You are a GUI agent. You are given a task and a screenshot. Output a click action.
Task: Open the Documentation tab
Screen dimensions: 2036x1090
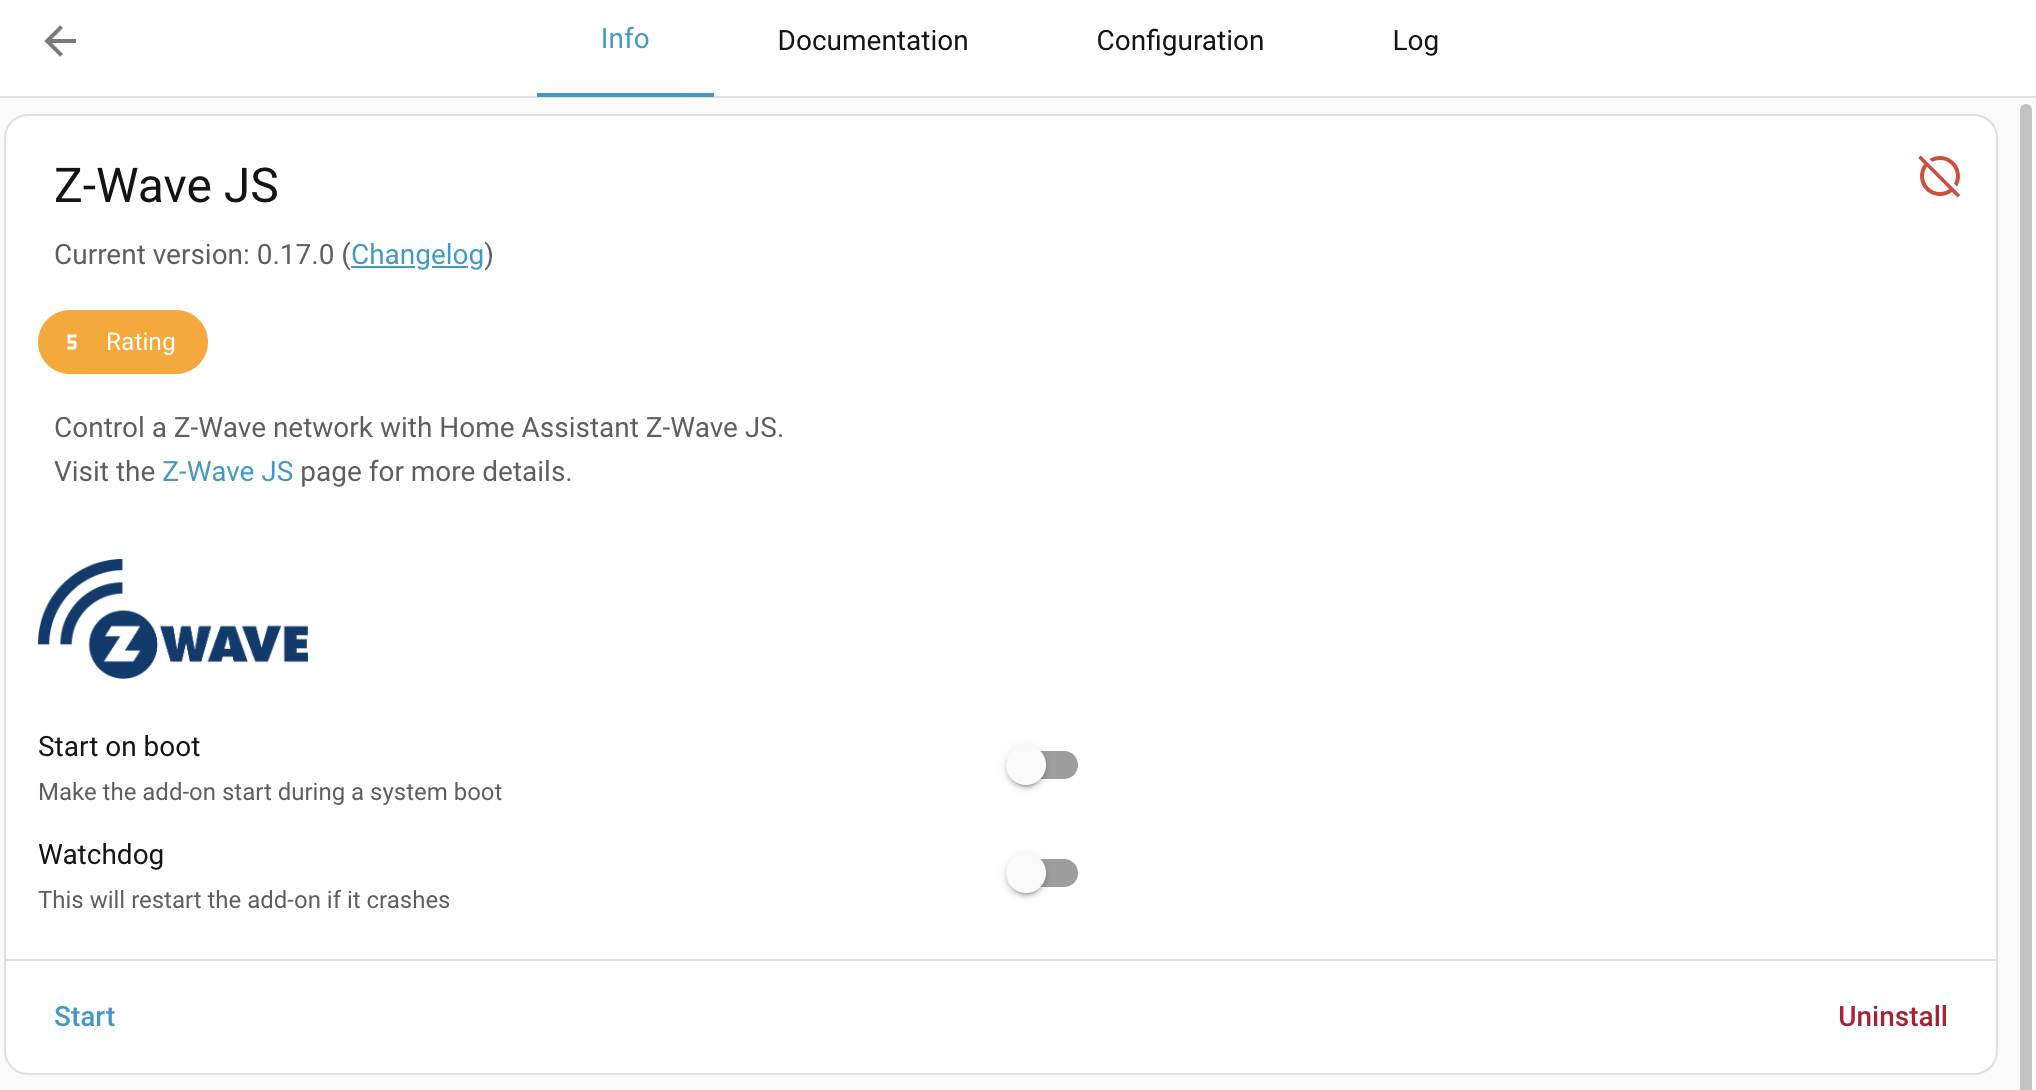[x=872, y=41]
